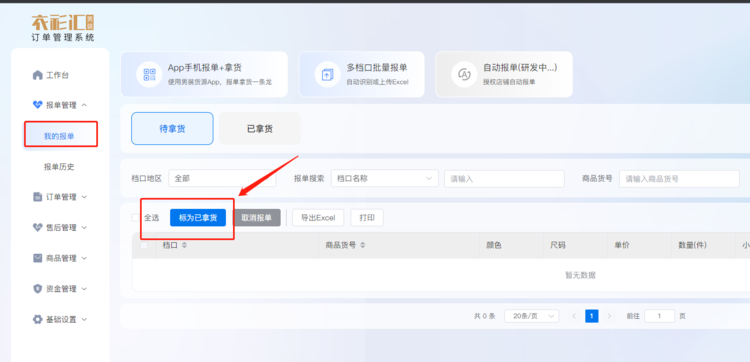Viewport: 750px width, 362px height.
Task: Click the 基础设置 gear icon
Action: (37, 319)
